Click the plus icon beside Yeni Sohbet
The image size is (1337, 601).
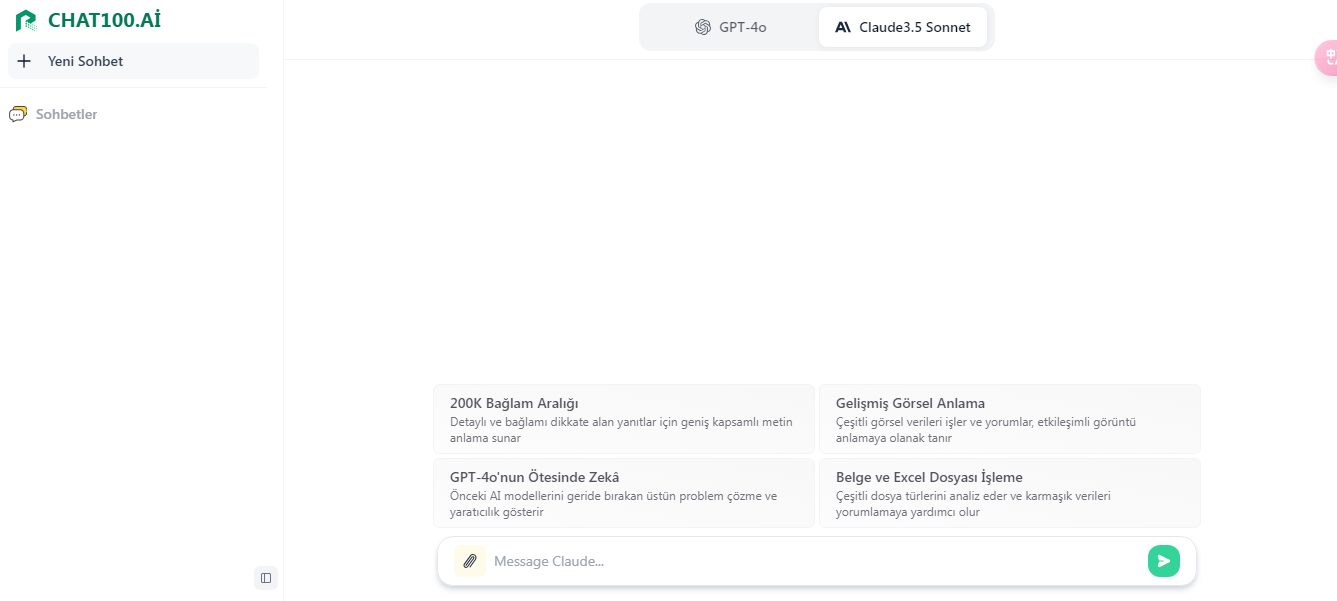point(24,61)
